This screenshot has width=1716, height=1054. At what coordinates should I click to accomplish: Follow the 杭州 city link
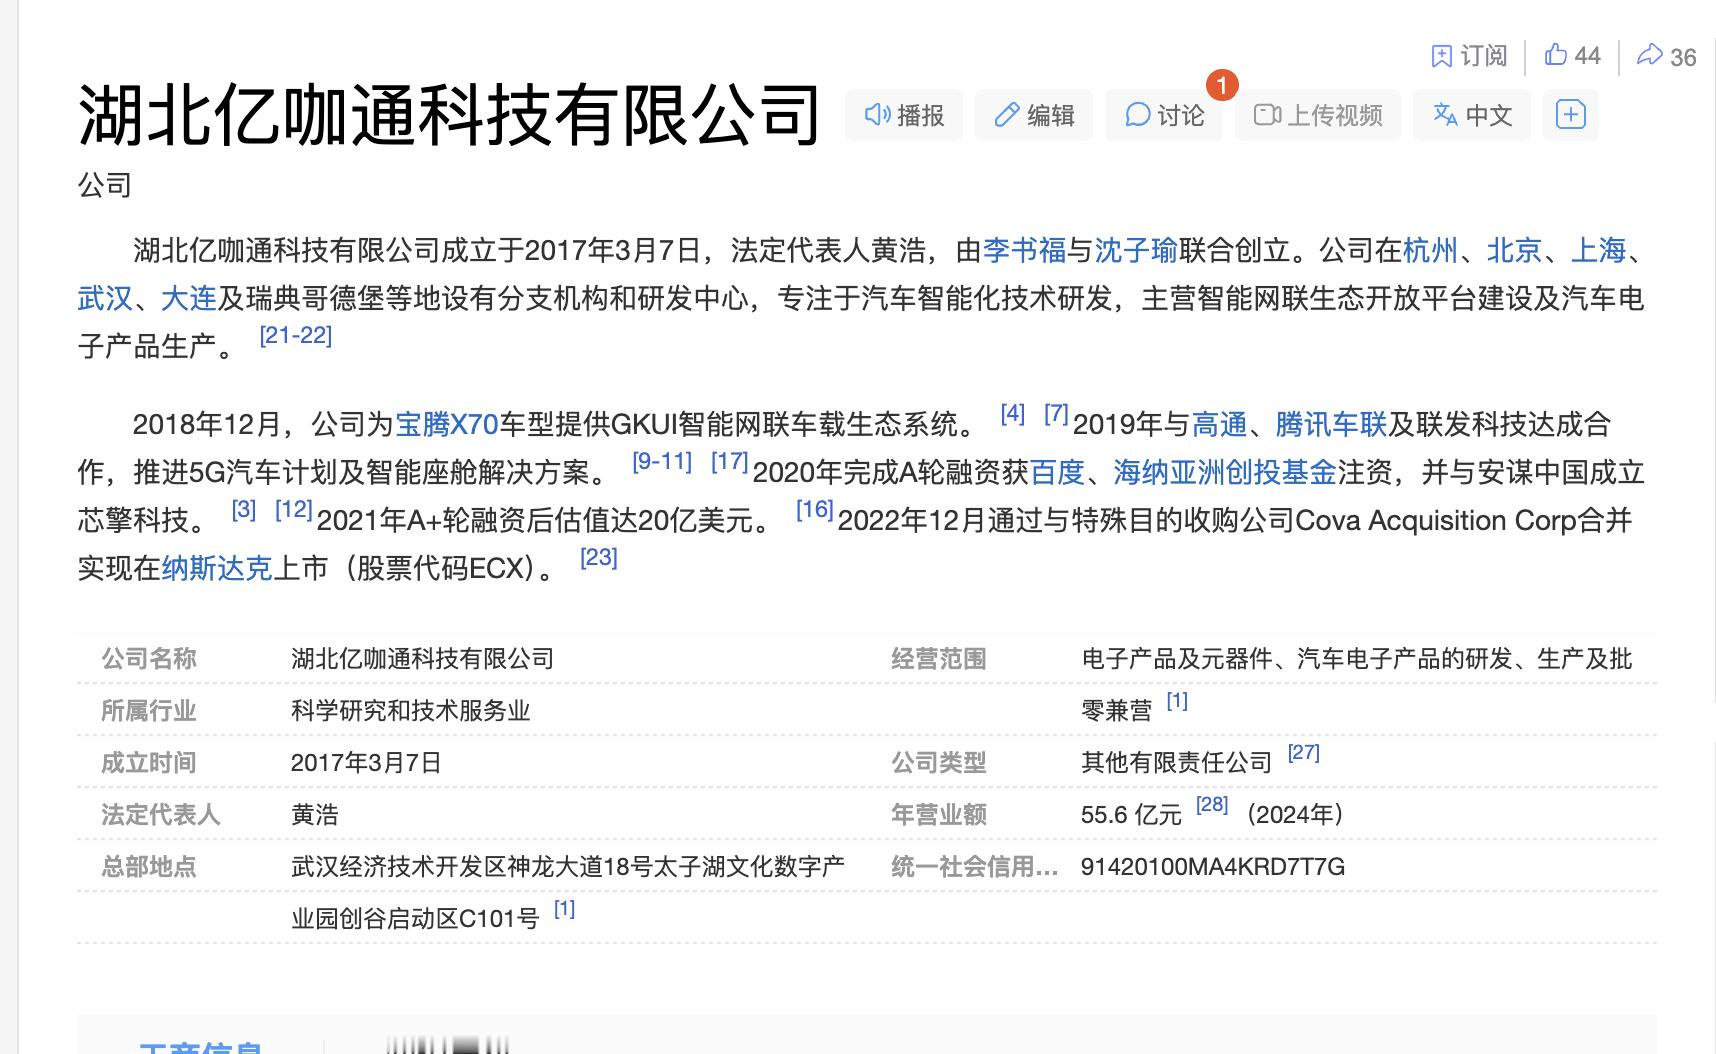tap(1431, 250)
